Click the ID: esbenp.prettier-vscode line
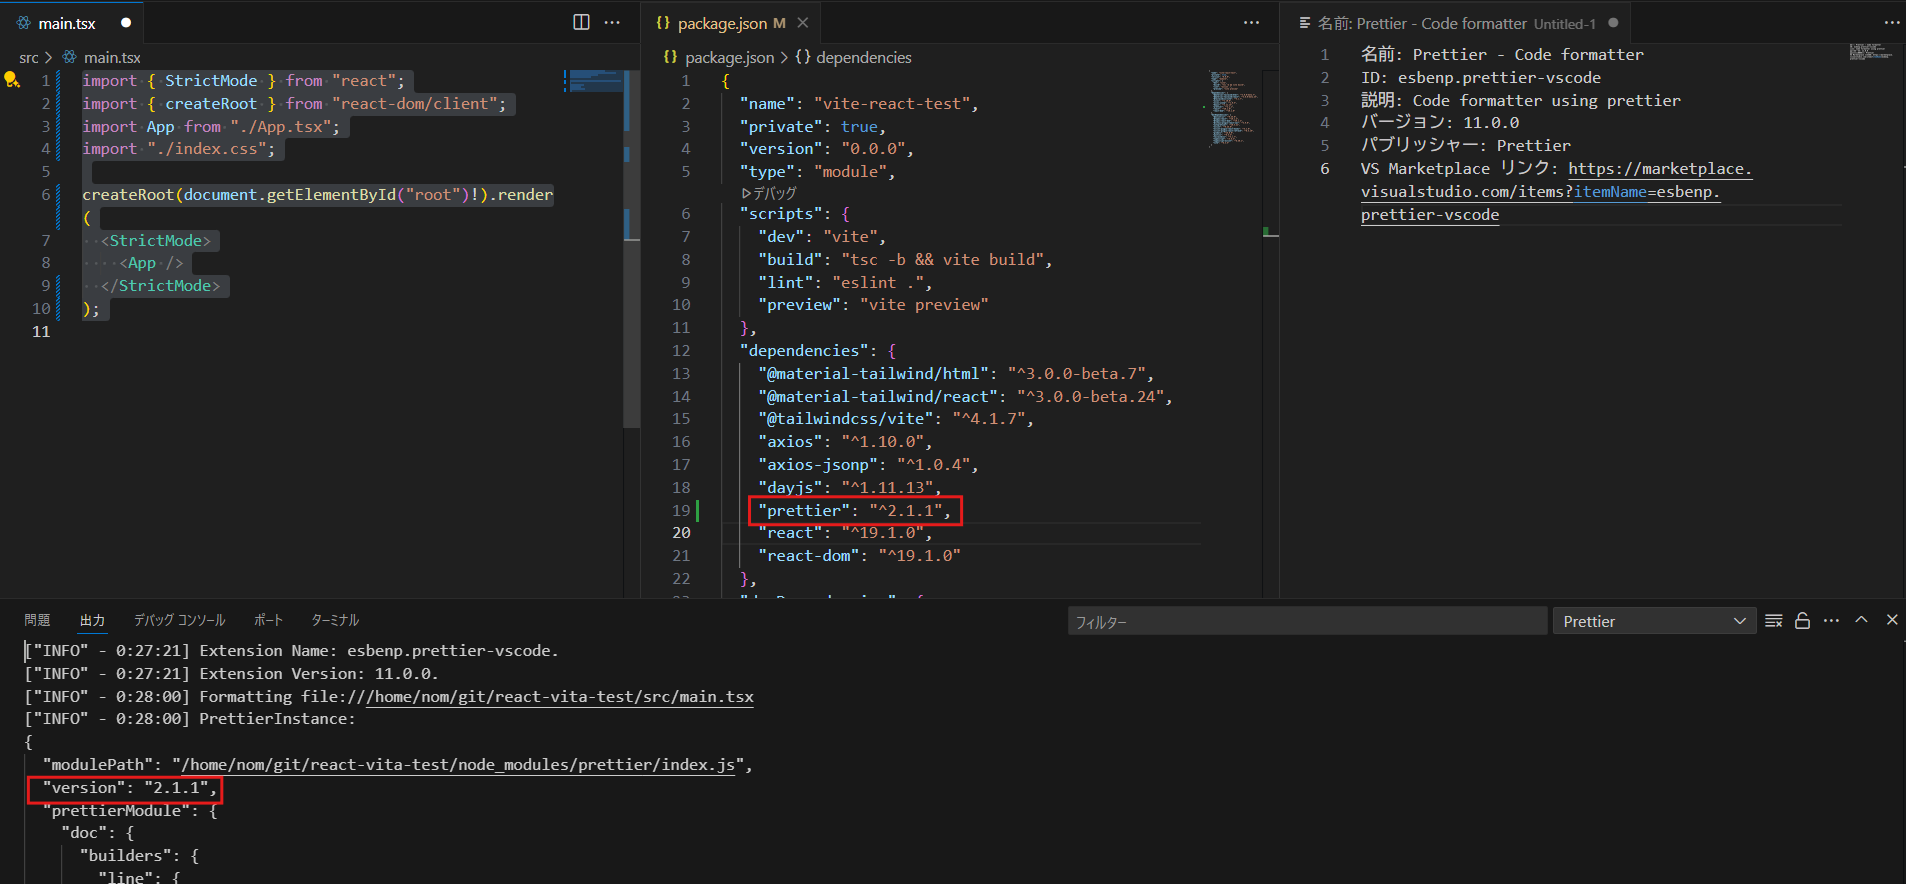This screenshot has width=1906, height=884. [1480, 77]
